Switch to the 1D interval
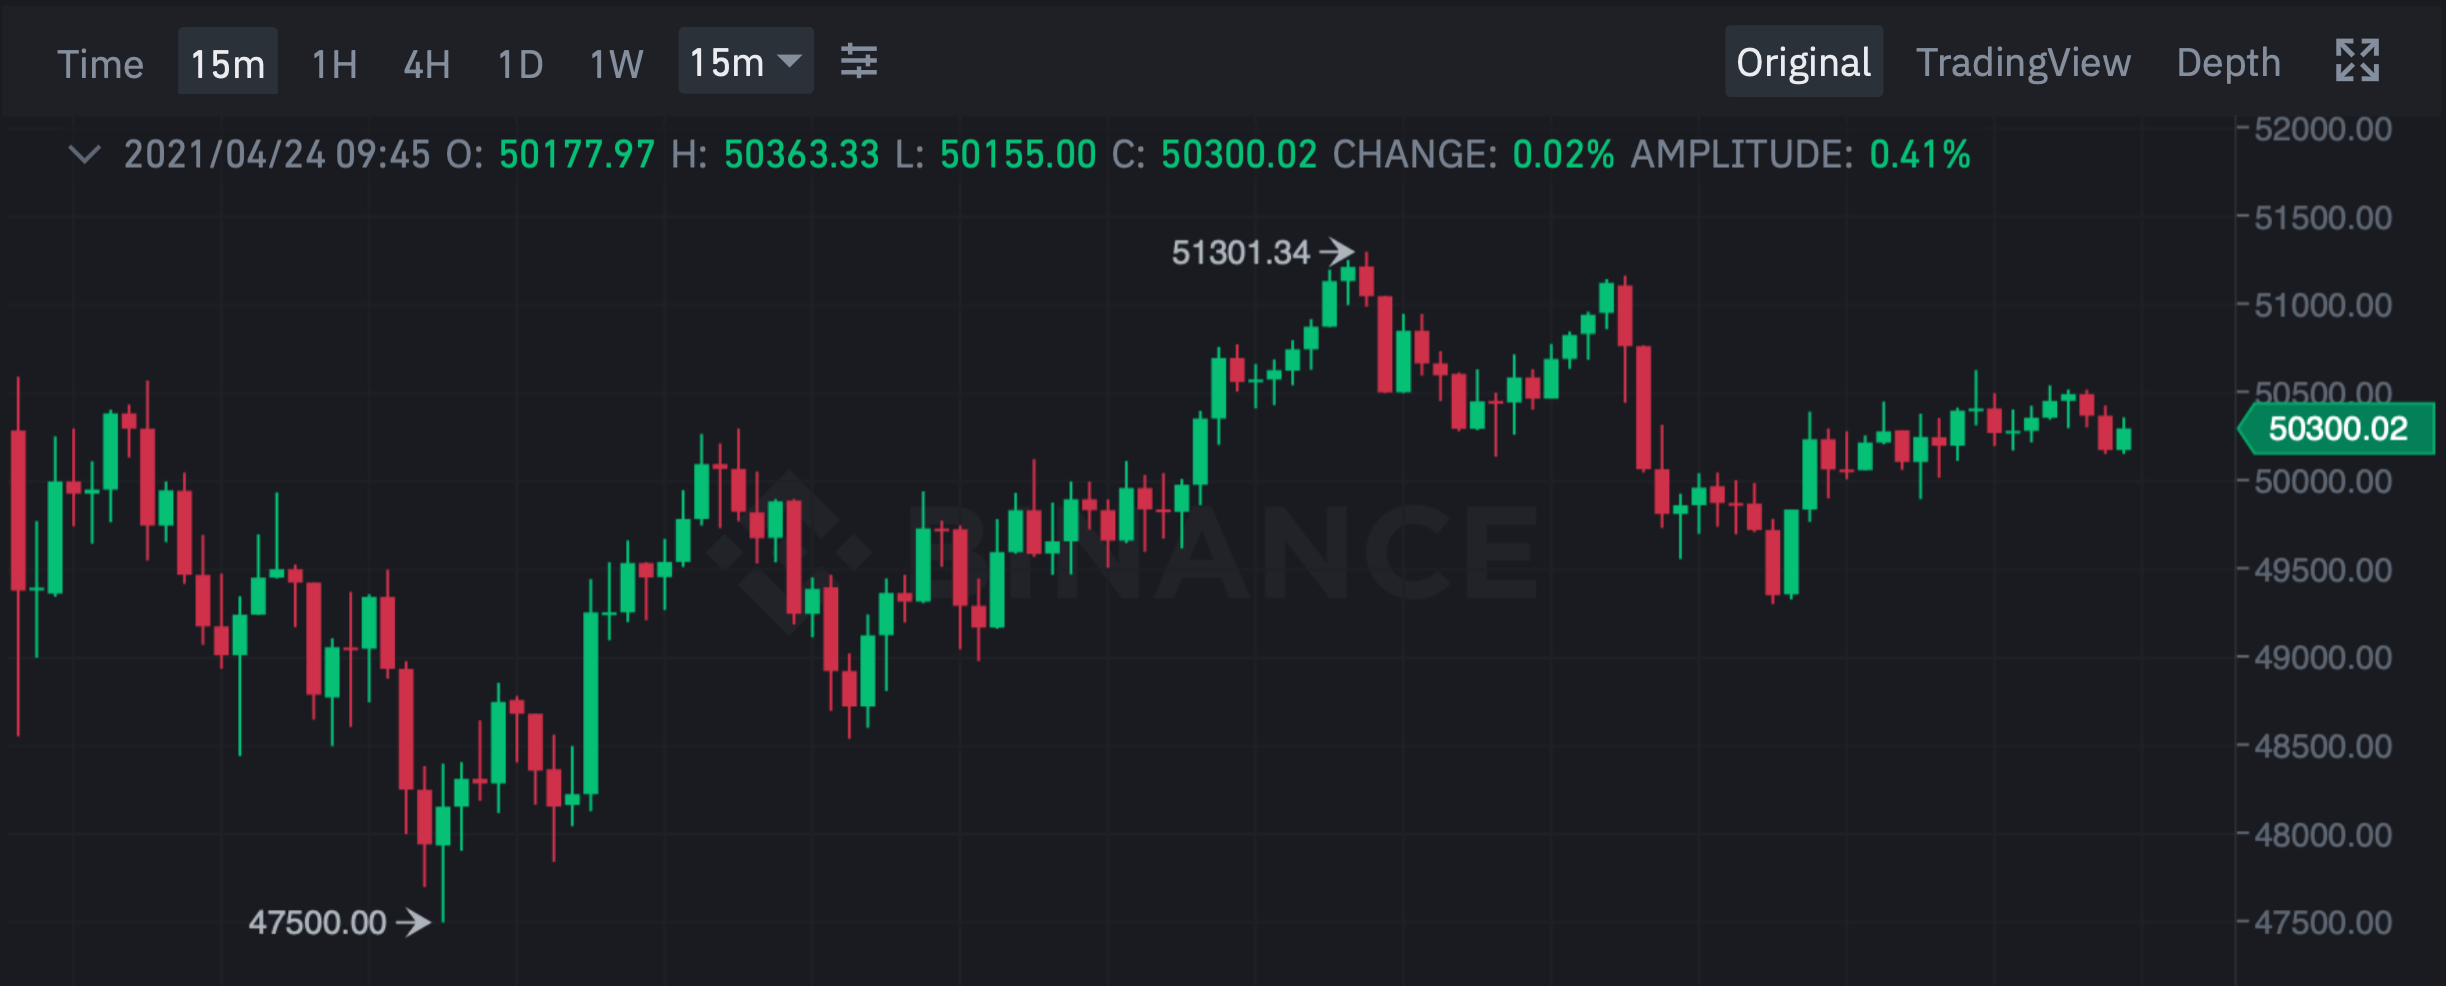 [x=520, y=64]
